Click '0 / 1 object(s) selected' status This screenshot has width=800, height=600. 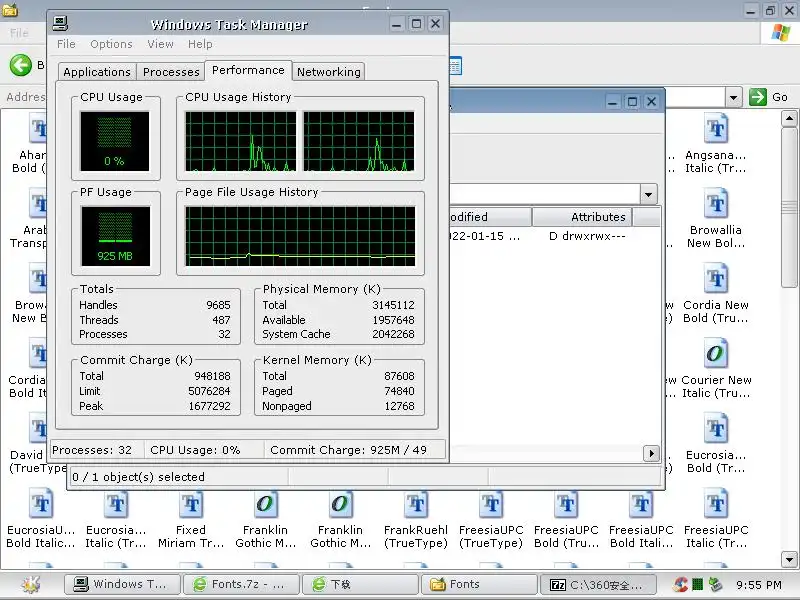[139, 477]
